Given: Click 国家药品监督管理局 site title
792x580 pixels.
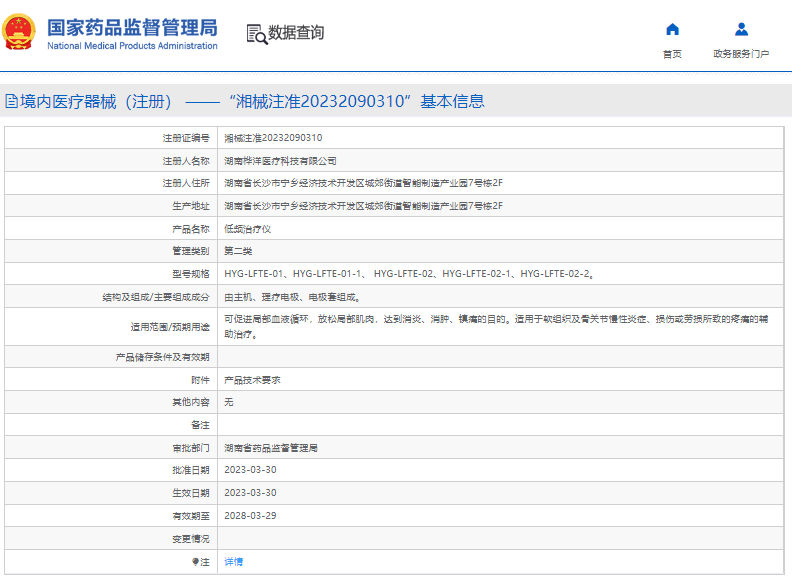Looking at the screenshot, I should (x=132, y=27).
